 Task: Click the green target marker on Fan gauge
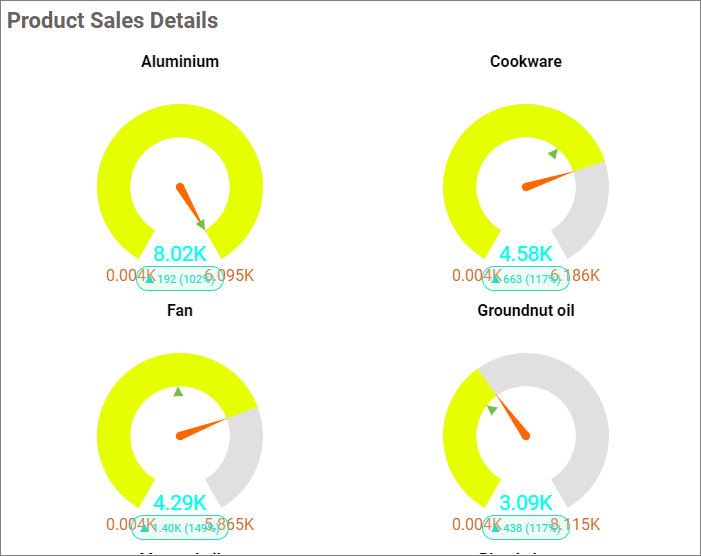178,392
